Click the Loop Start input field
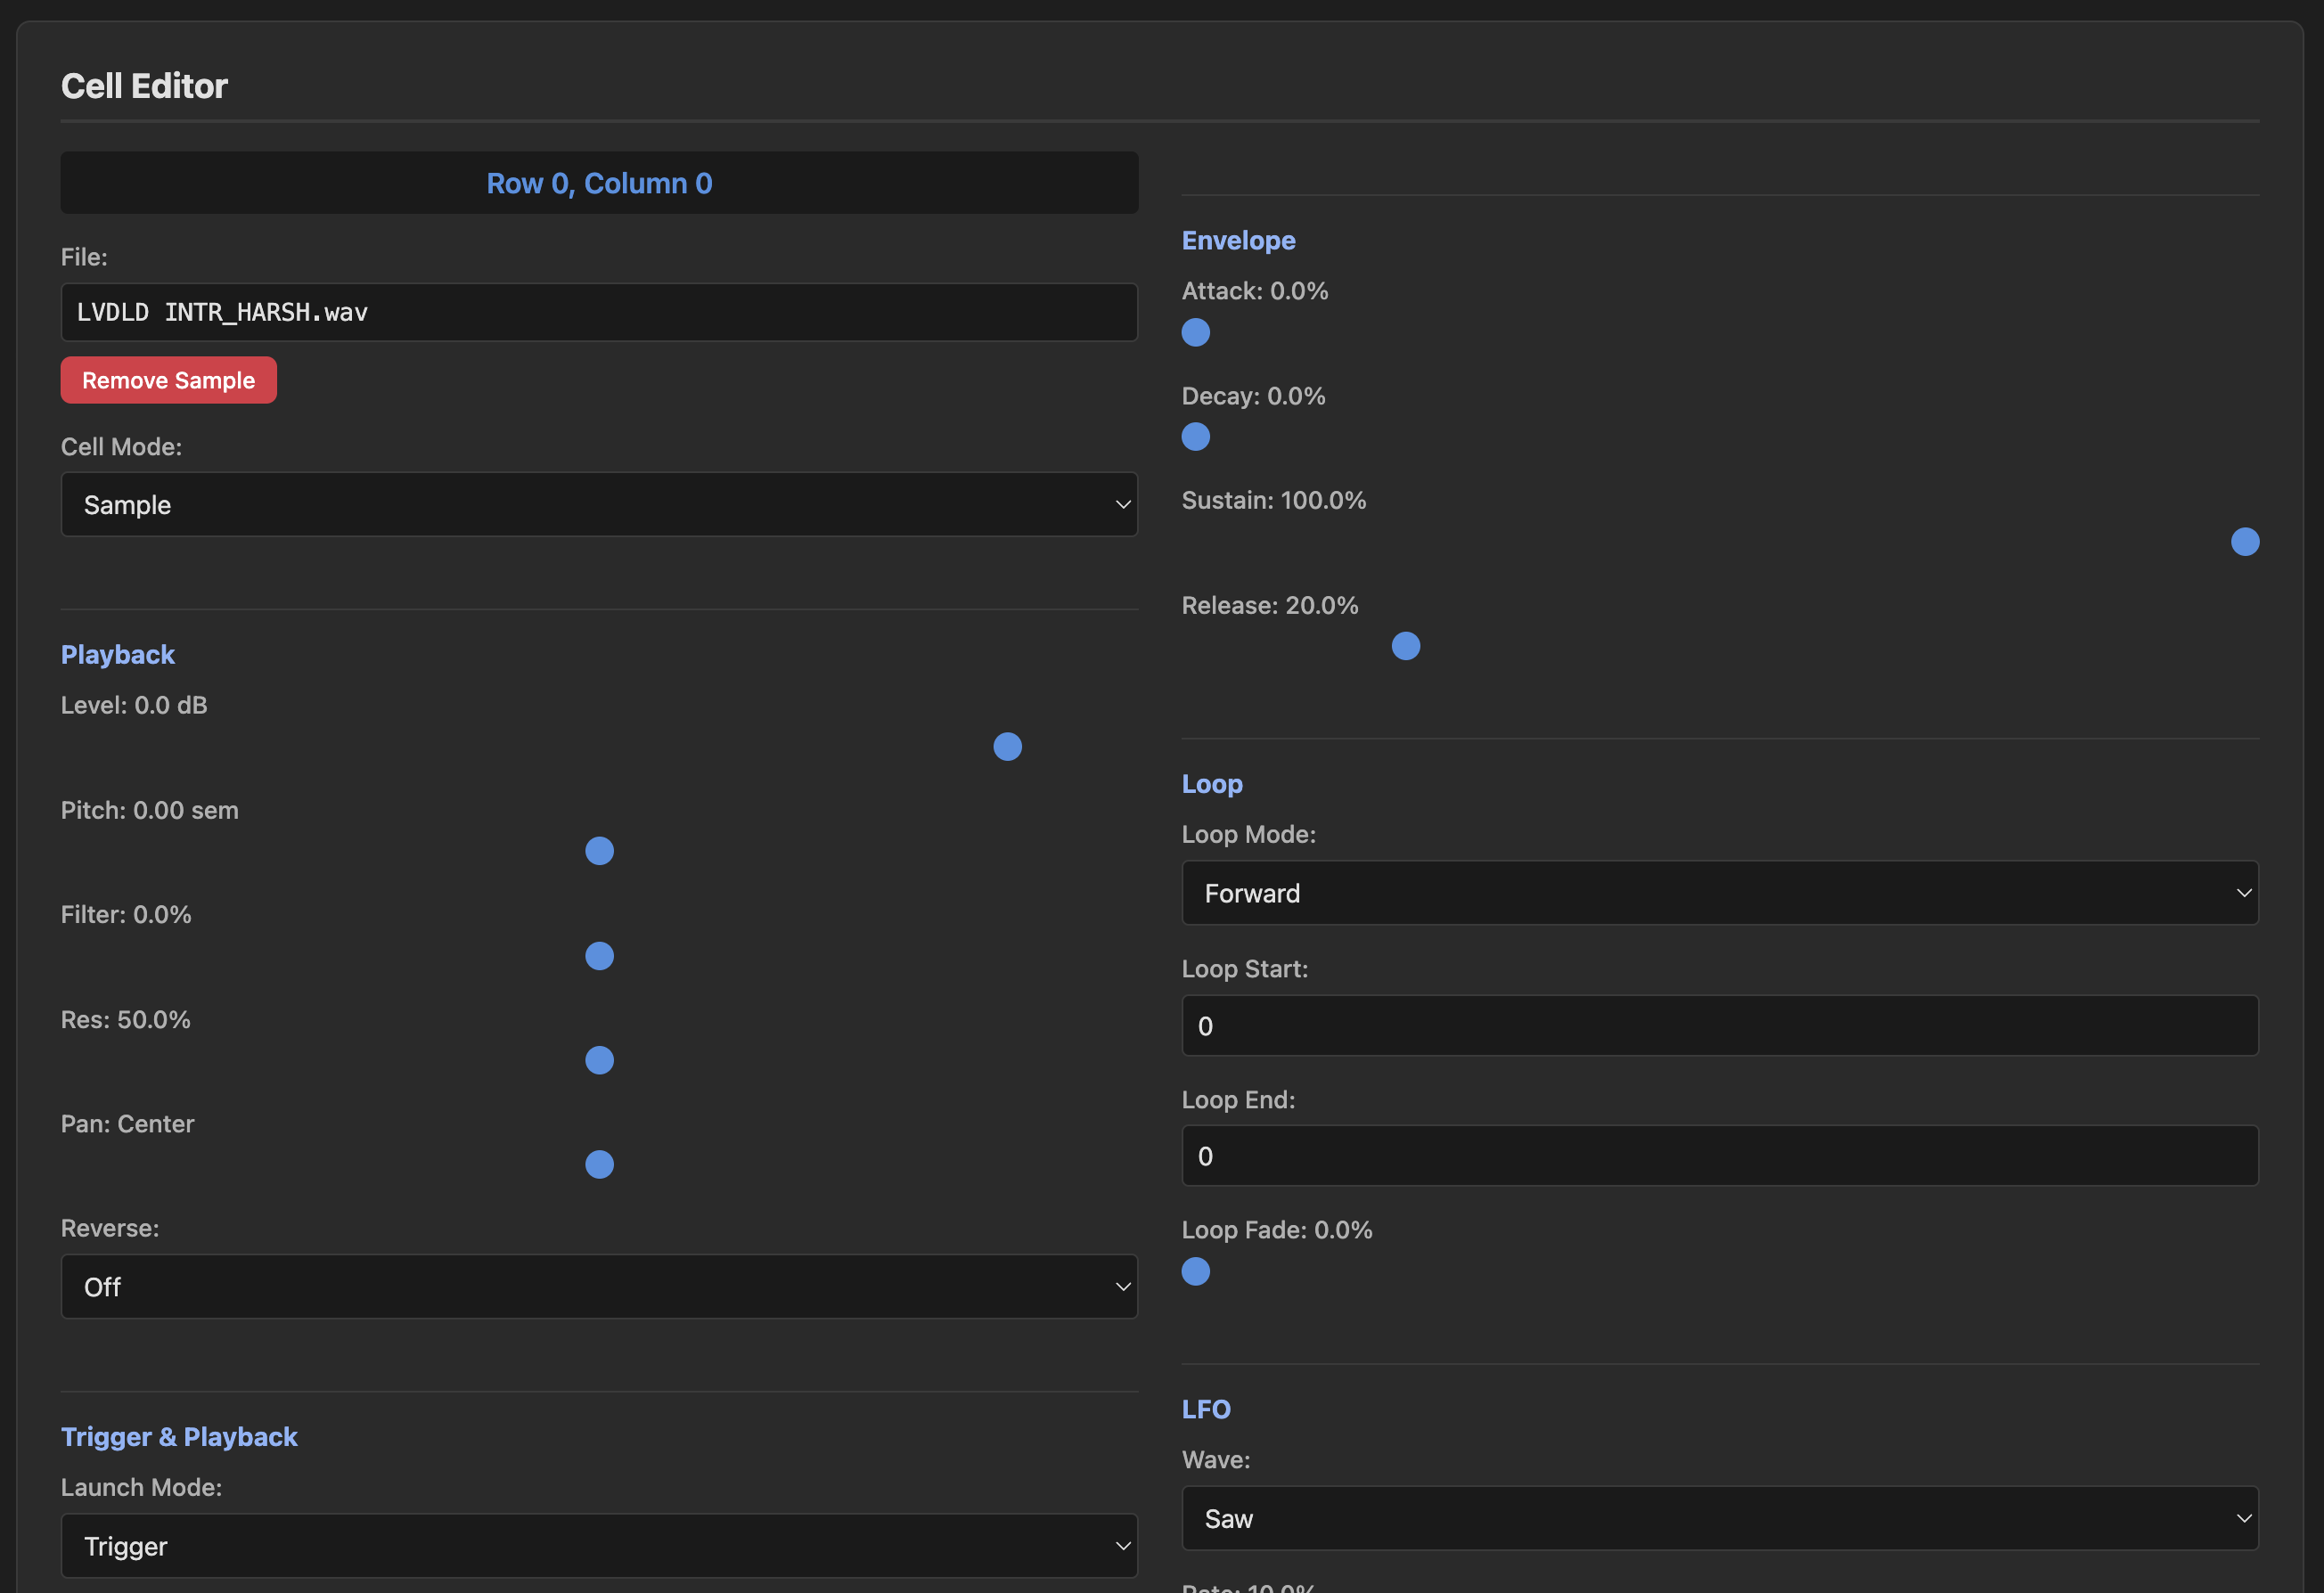Image resolution: width=2324 pixels, height=1593 pixels. click(x=1719, y=1025)
